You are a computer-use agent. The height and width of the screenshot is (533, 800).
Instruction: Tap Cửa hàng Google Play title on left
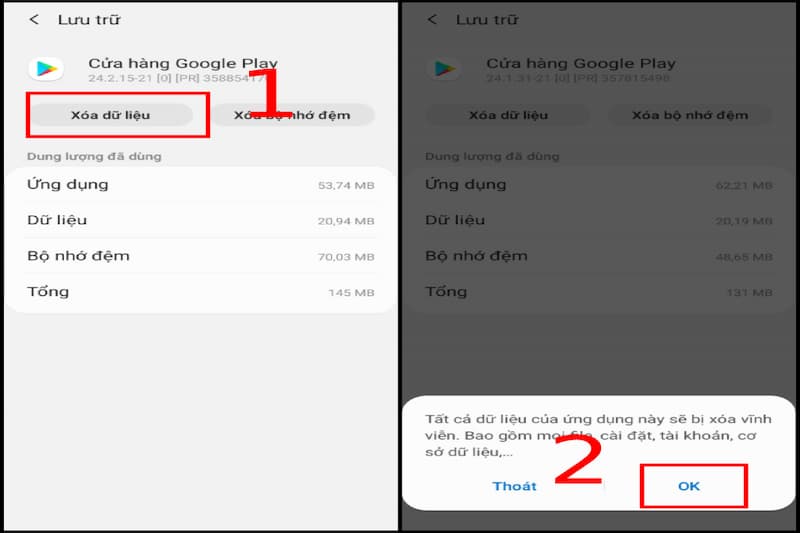[x=183, y=63]
